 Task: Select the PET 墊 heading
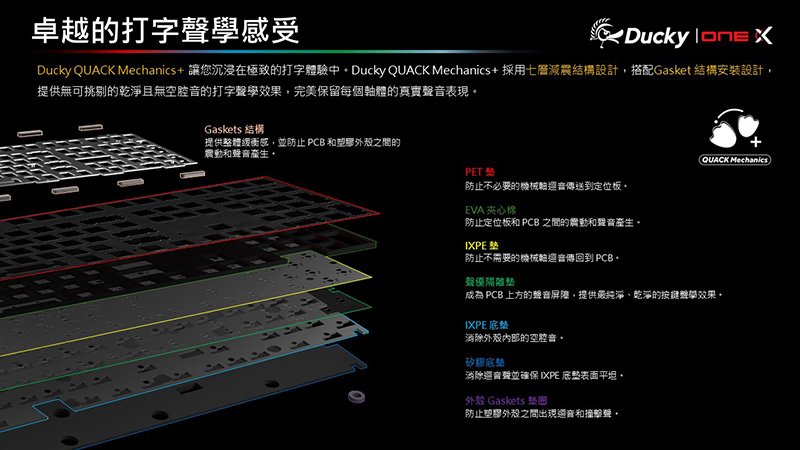[x=480, y=172]
